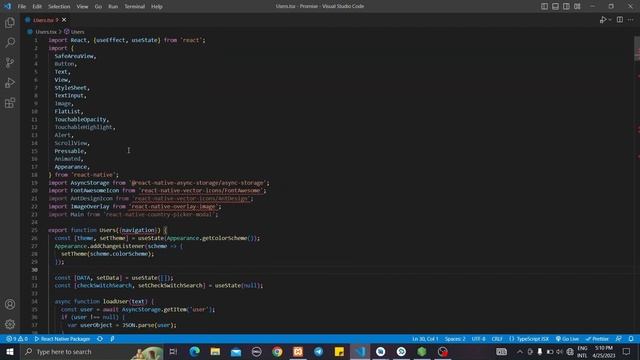The image size is (640, 360).
Task: Click the VS Code logo icon
Action: [x=7, y=6]
